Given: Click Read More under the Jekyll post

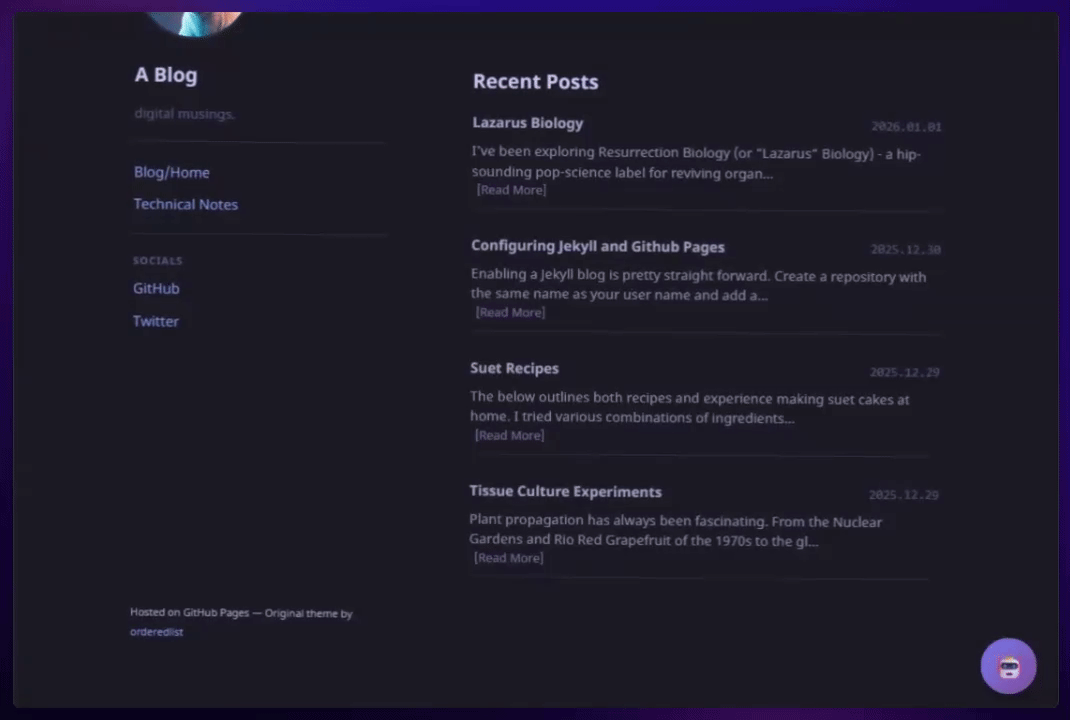Looking at the screenshot, I should (x=510, y=312).
